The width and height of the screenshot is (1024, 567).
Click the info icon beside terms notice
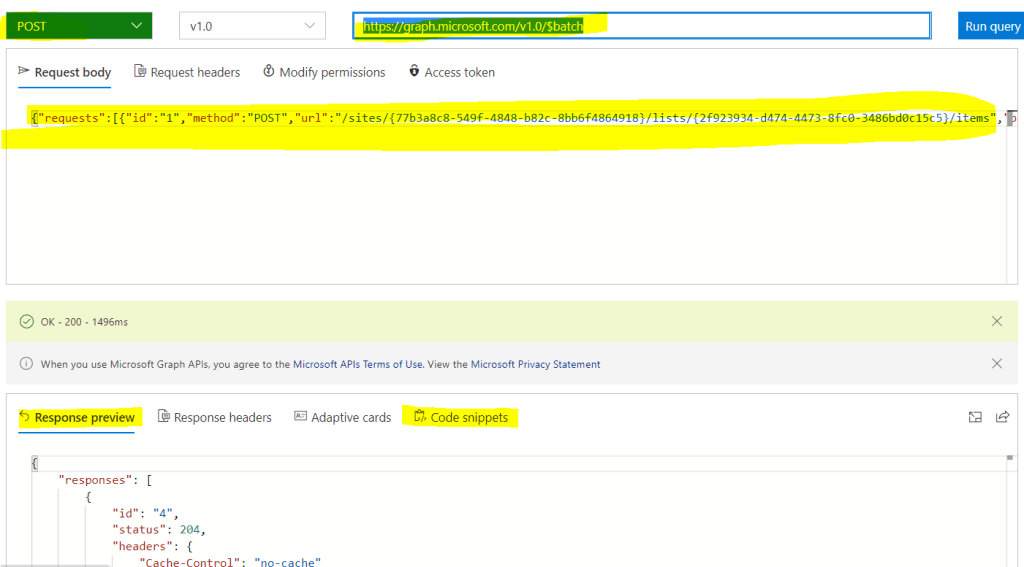[x=27, y=364]
